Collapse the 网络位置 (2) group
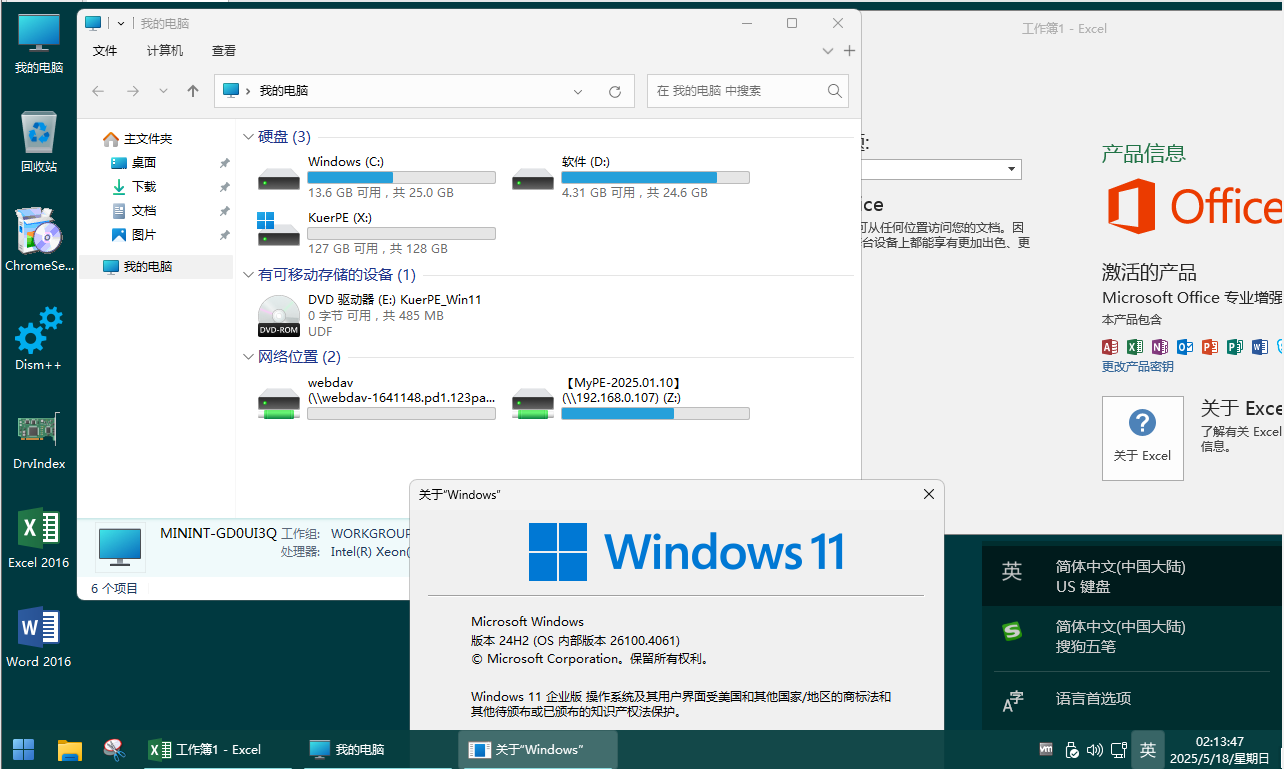Screen dimensions: 1284x769 pyautogui.click(x=249, y=357)
